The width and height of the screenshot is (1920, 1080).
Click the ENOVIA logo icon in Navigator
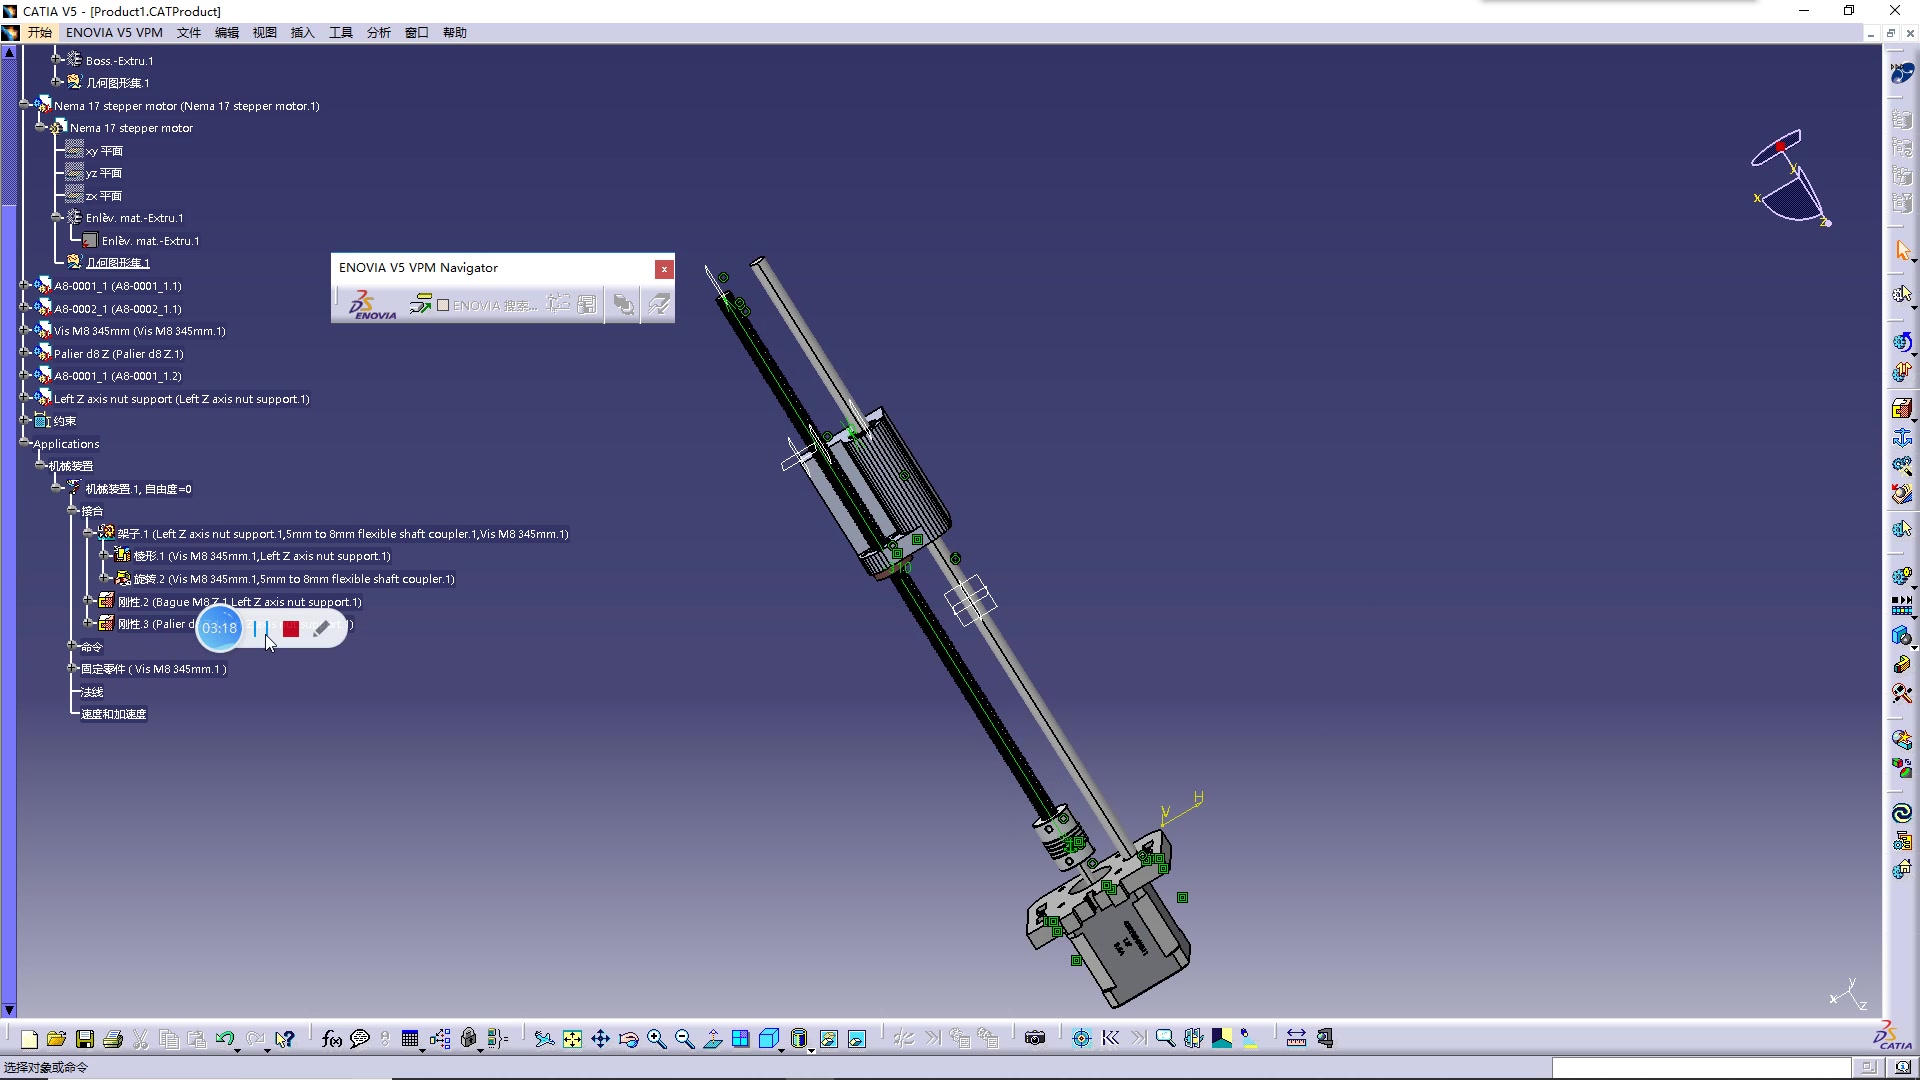click(x=372, y=305)
